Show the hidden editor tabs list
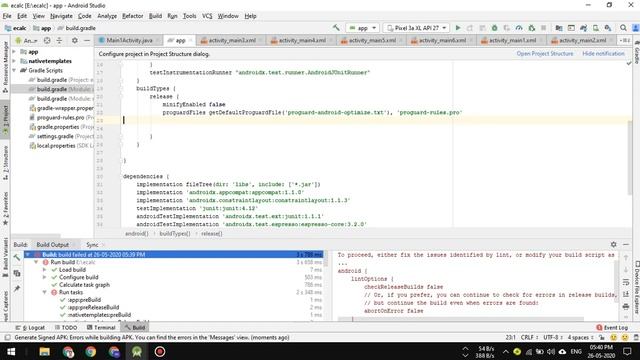The image size is (640, 360). (624, 40)
